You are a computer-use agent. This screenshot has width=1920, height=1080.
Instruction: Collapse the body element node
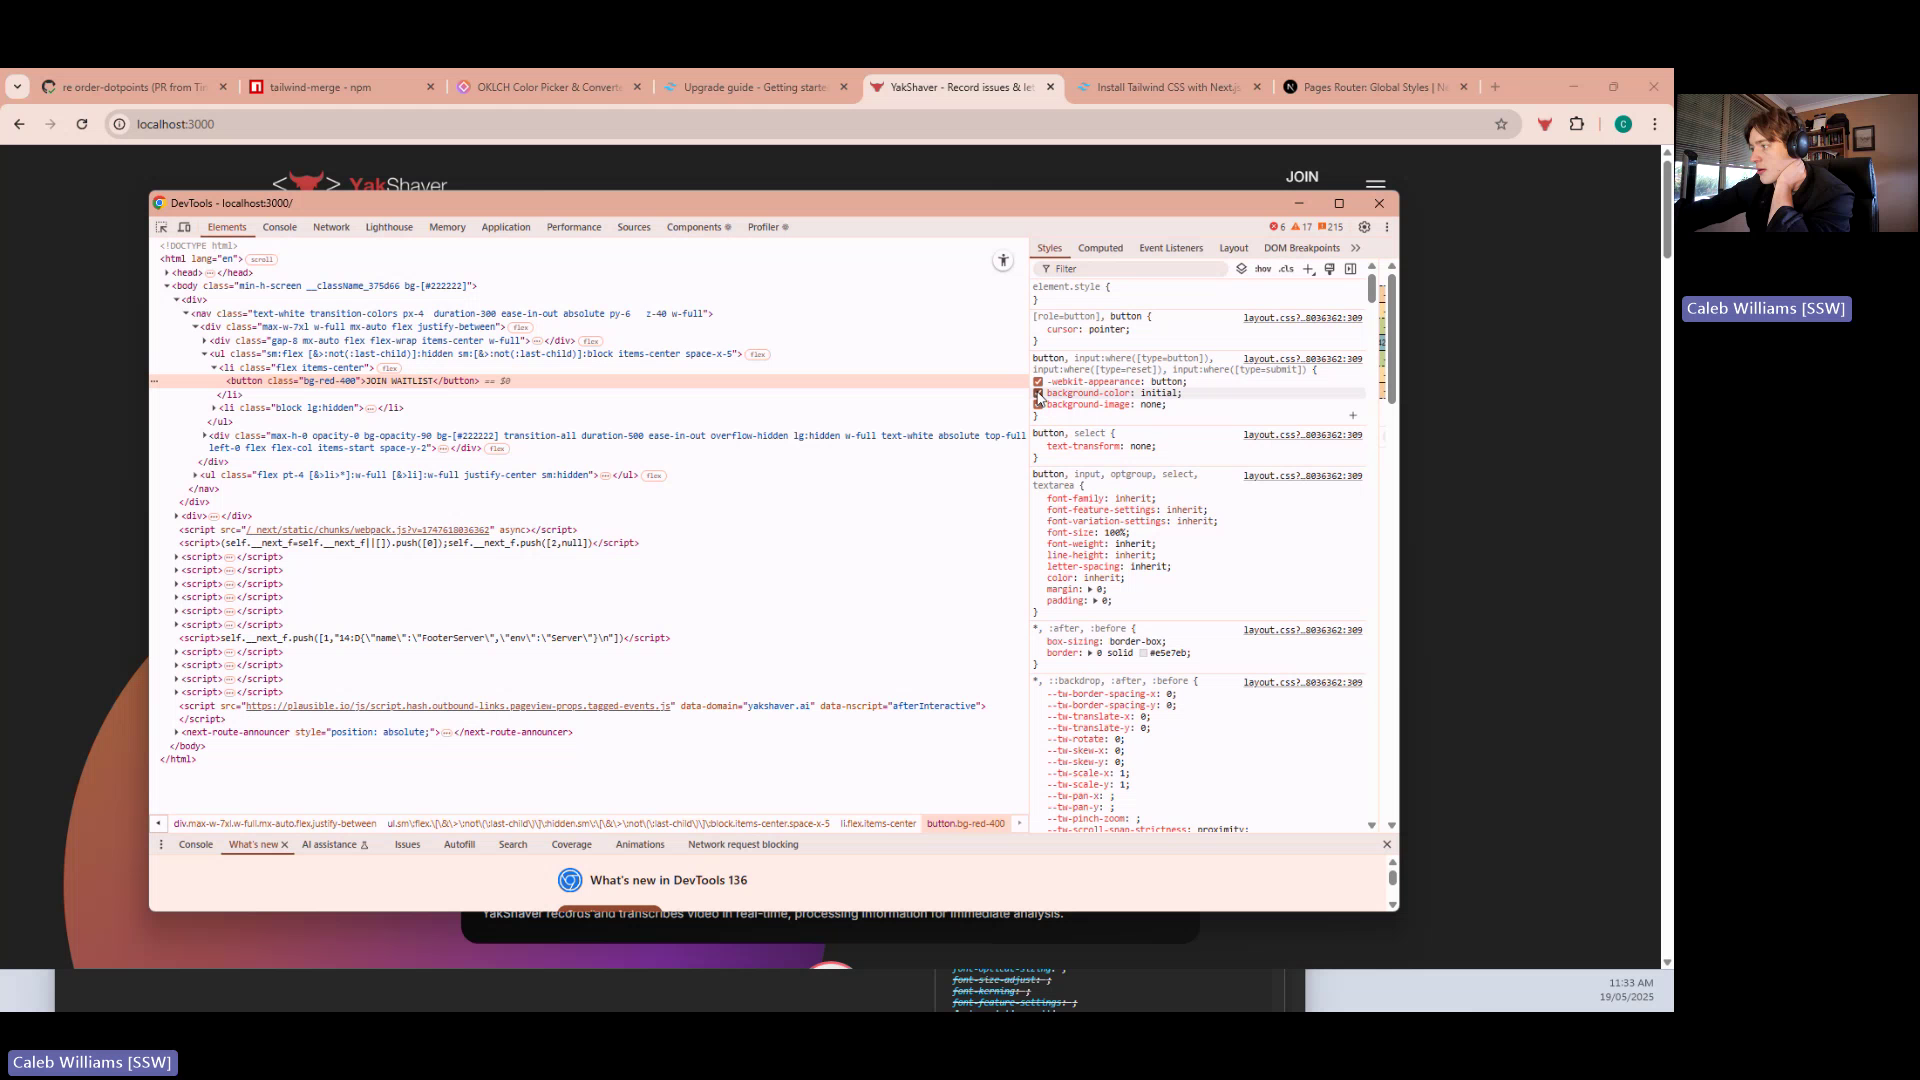167,286
